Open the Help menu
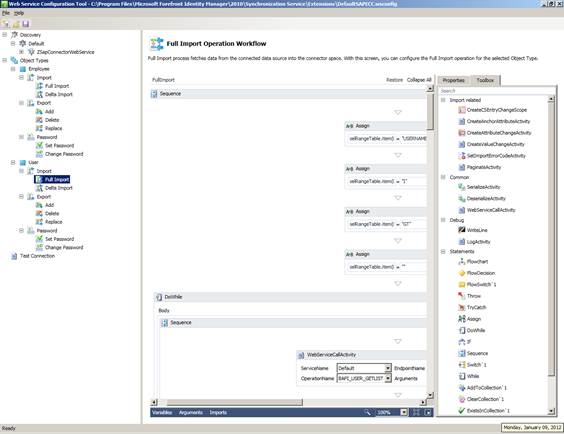Image resolution: width=564 pixels, height=434 pixels. click(19, 13)
